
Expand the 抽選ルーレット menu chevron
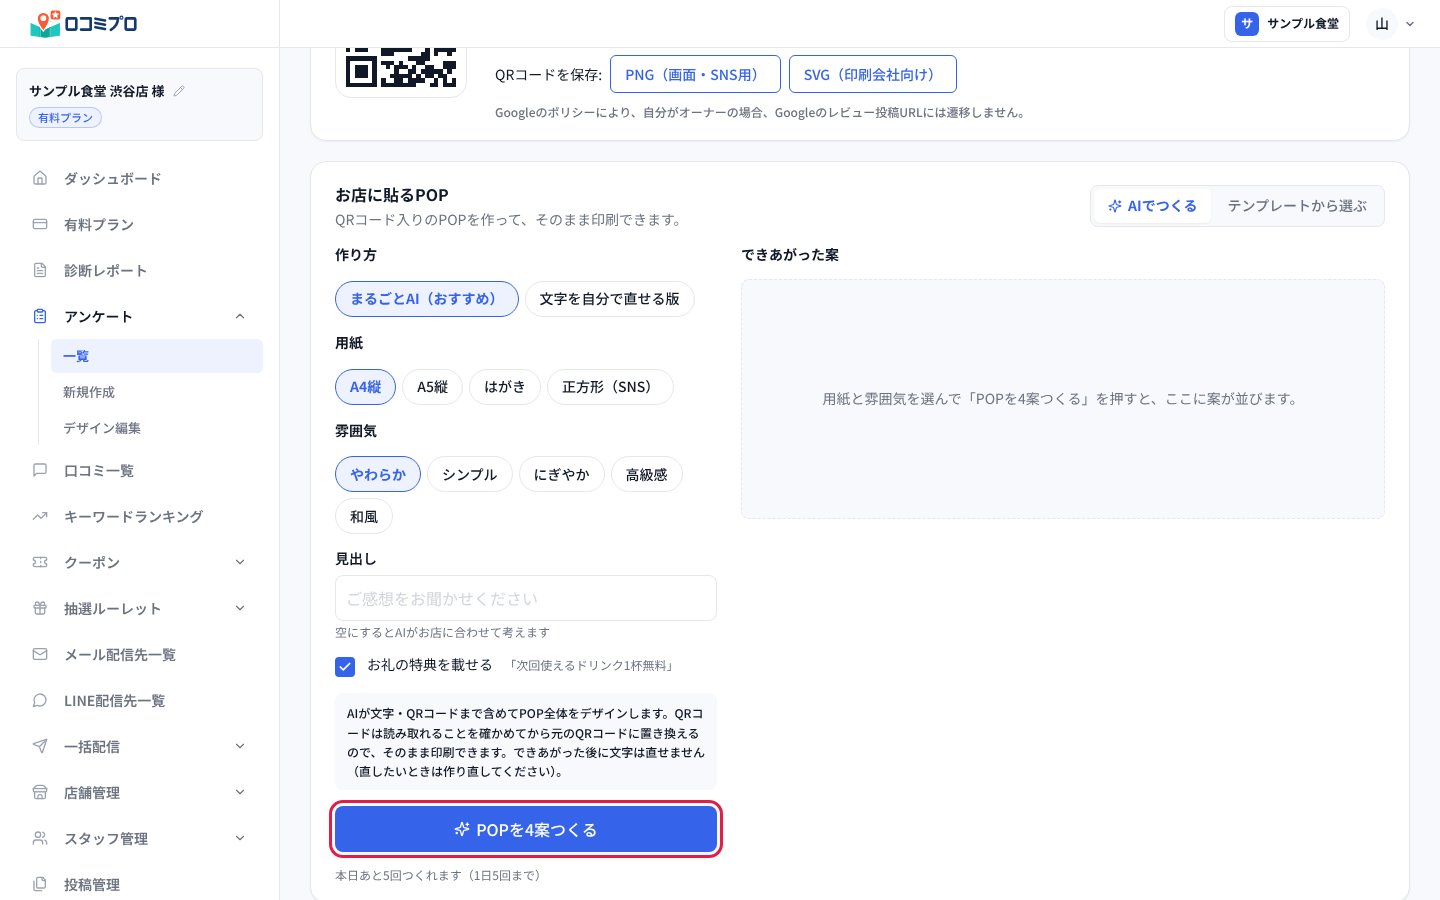[x=240, y=608]
